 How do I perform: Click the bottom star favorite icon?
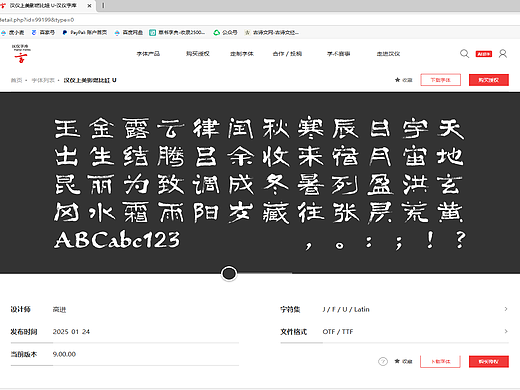tap(397, 361)
